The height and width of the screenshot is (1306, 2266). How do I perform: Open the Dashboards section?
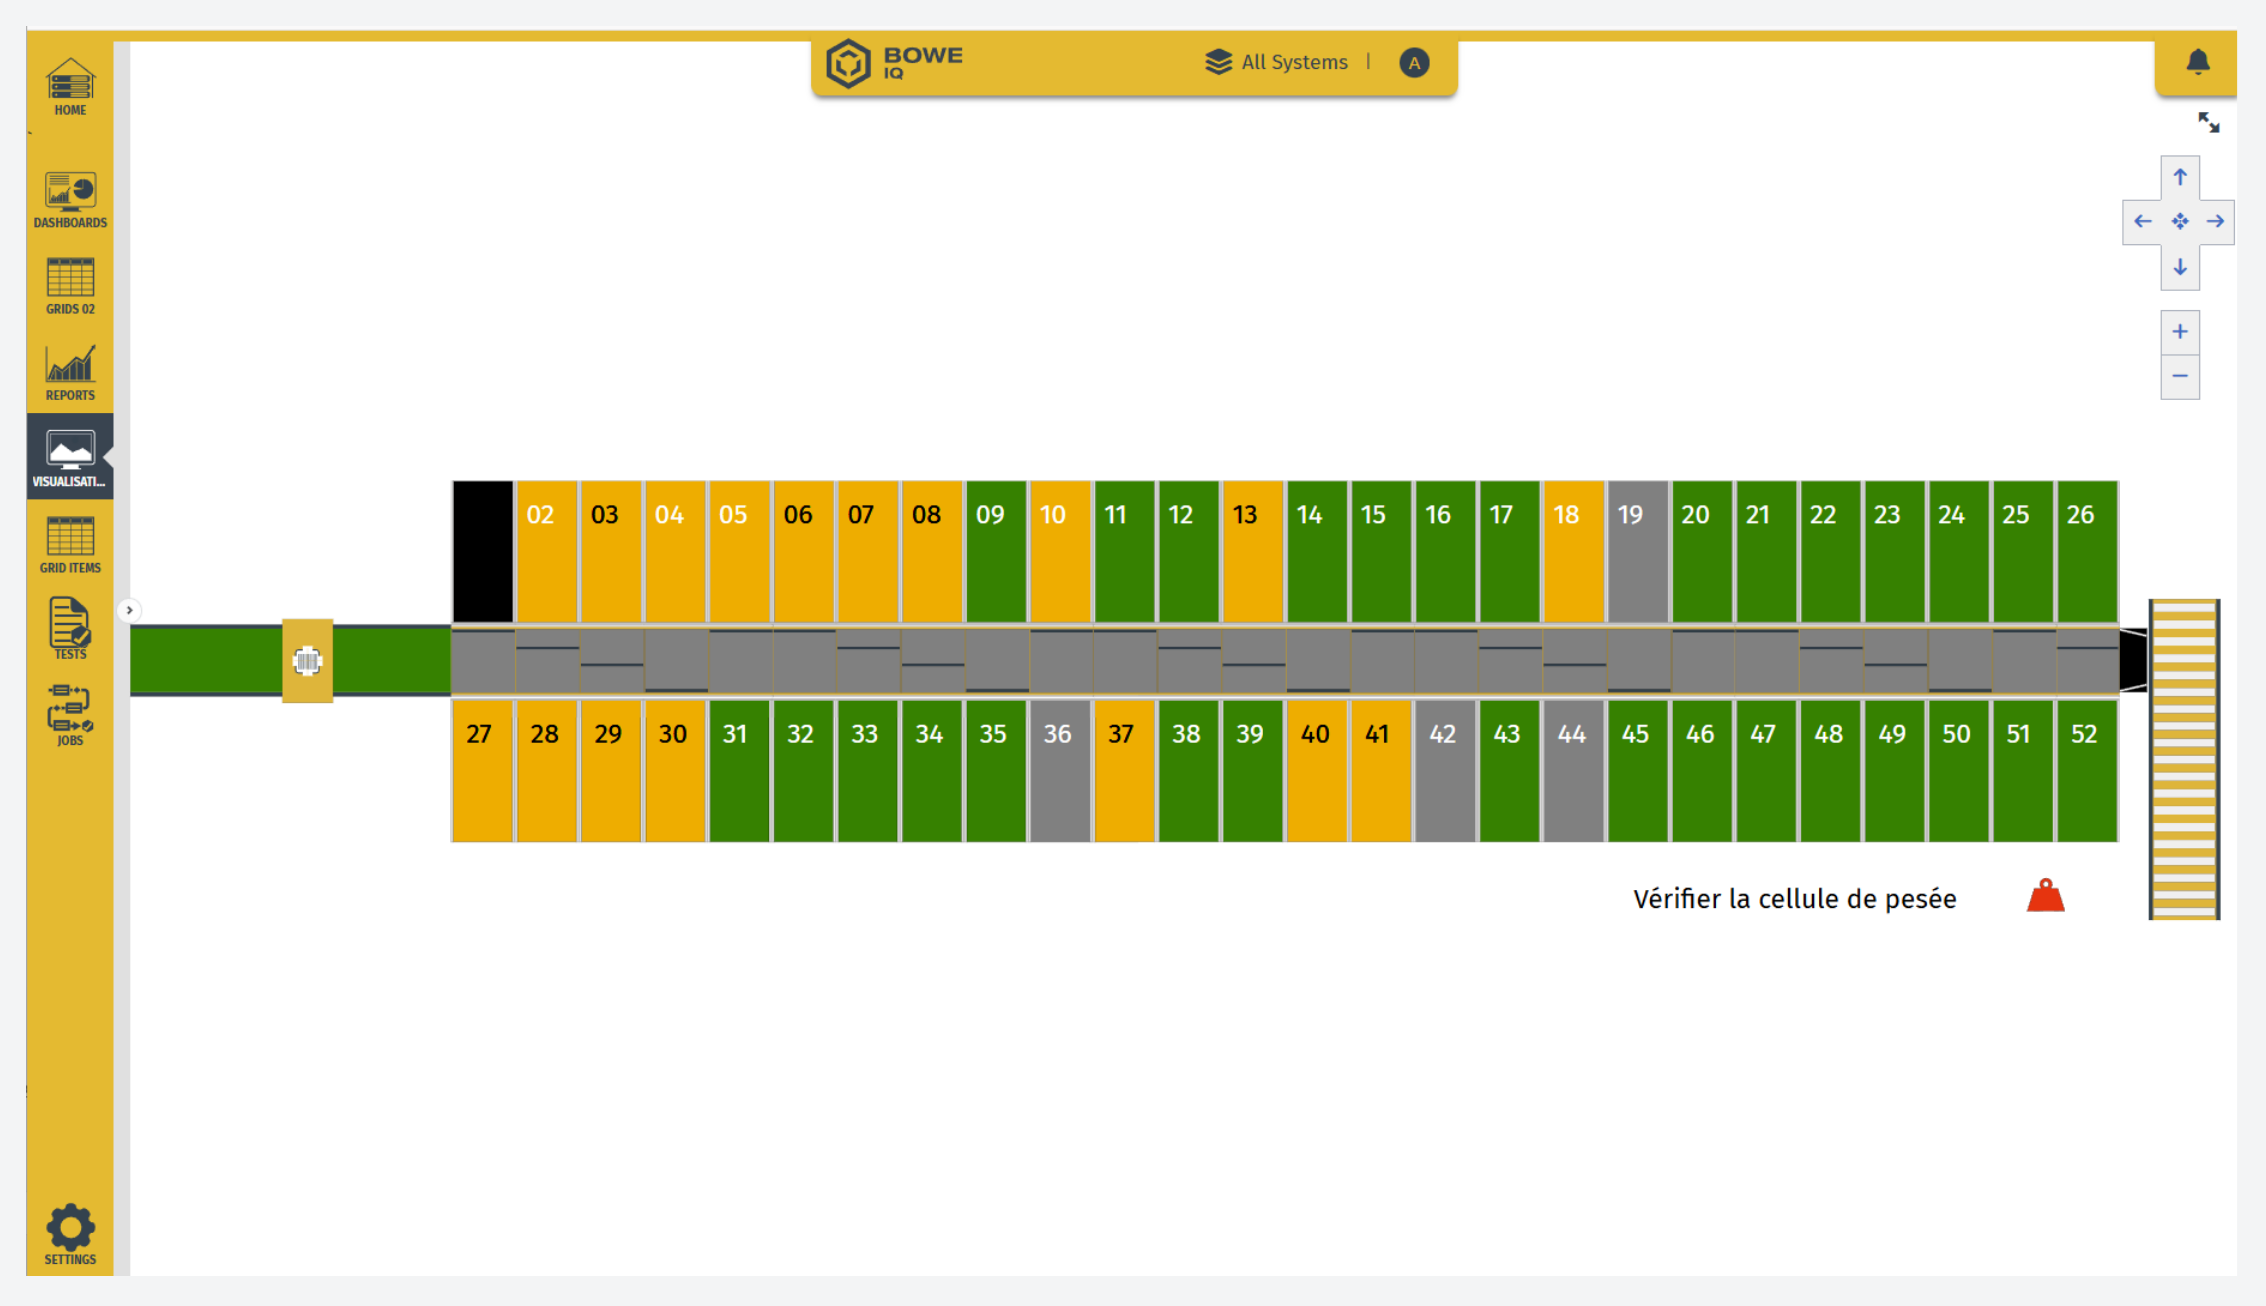tap(70, 199)
